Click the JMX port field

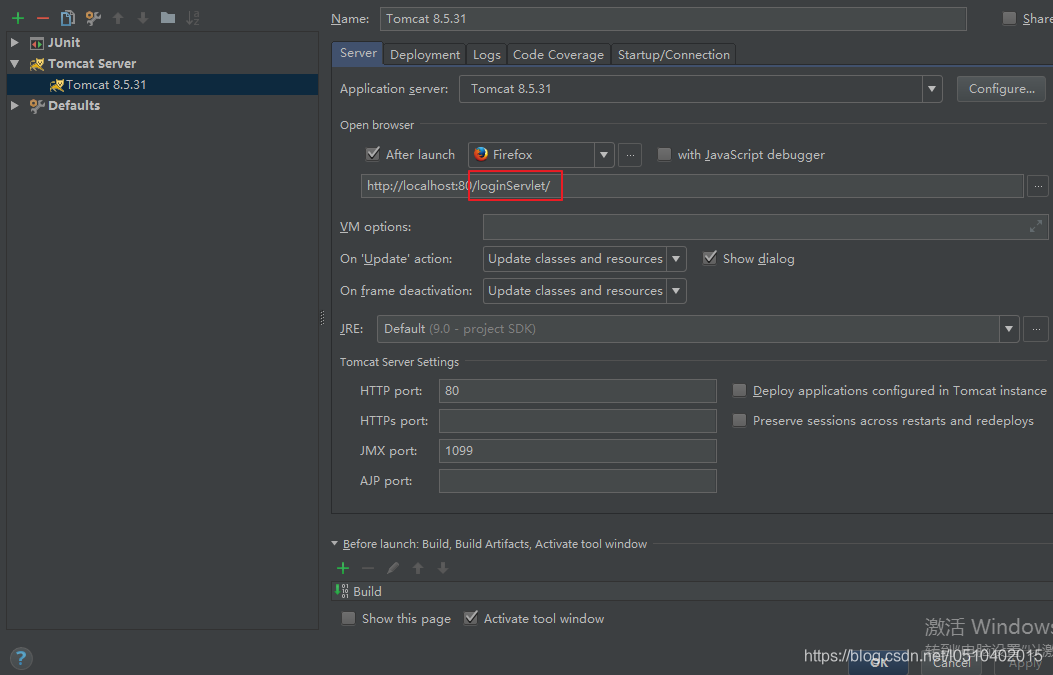[x=578, y=451]
